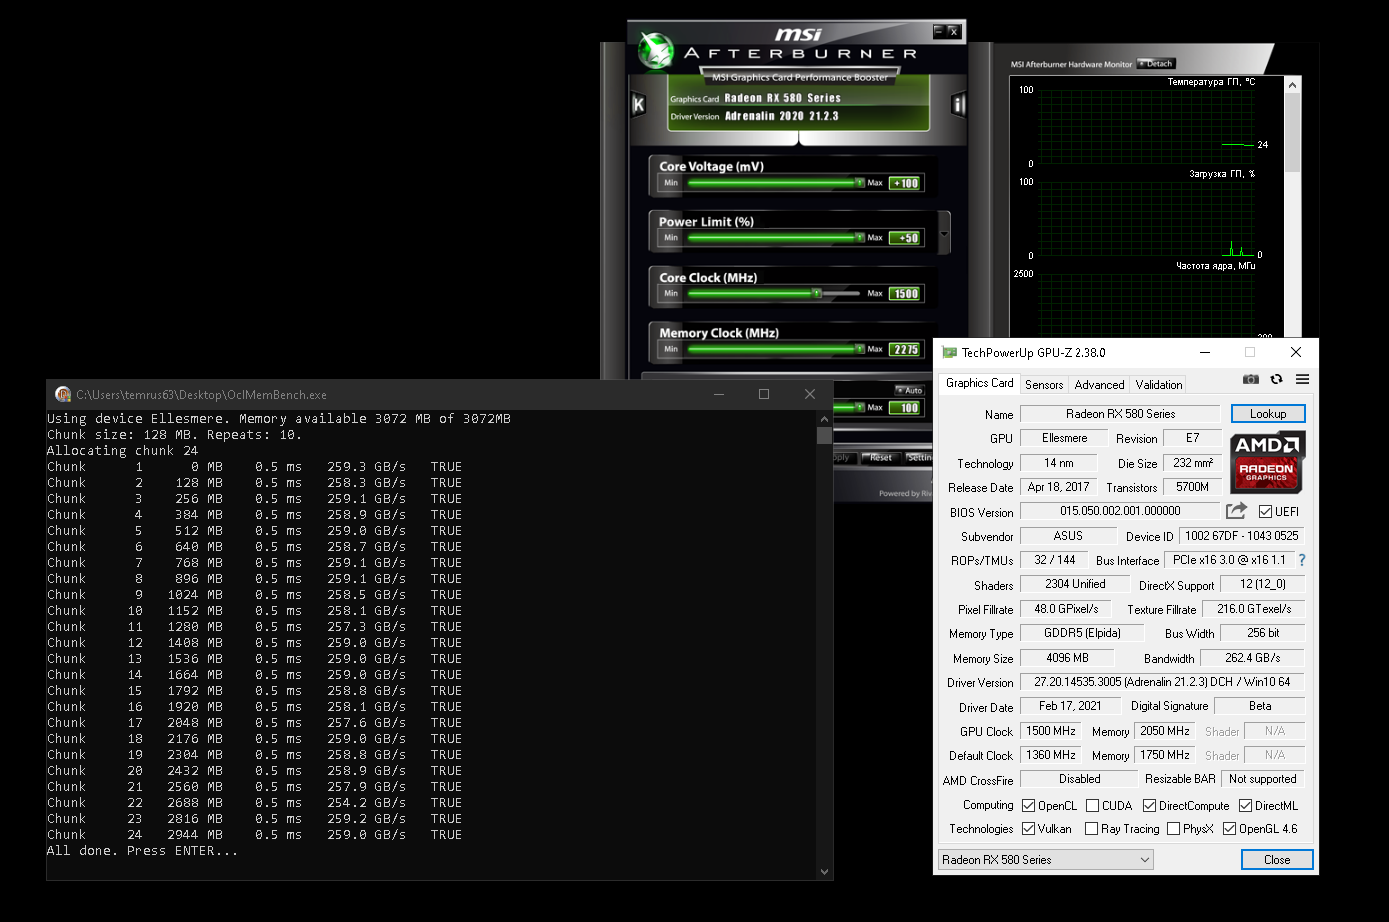Click the Resizable BAR value Not supported
This screenshot has width=1389, height=922.
coord(1262,779)
